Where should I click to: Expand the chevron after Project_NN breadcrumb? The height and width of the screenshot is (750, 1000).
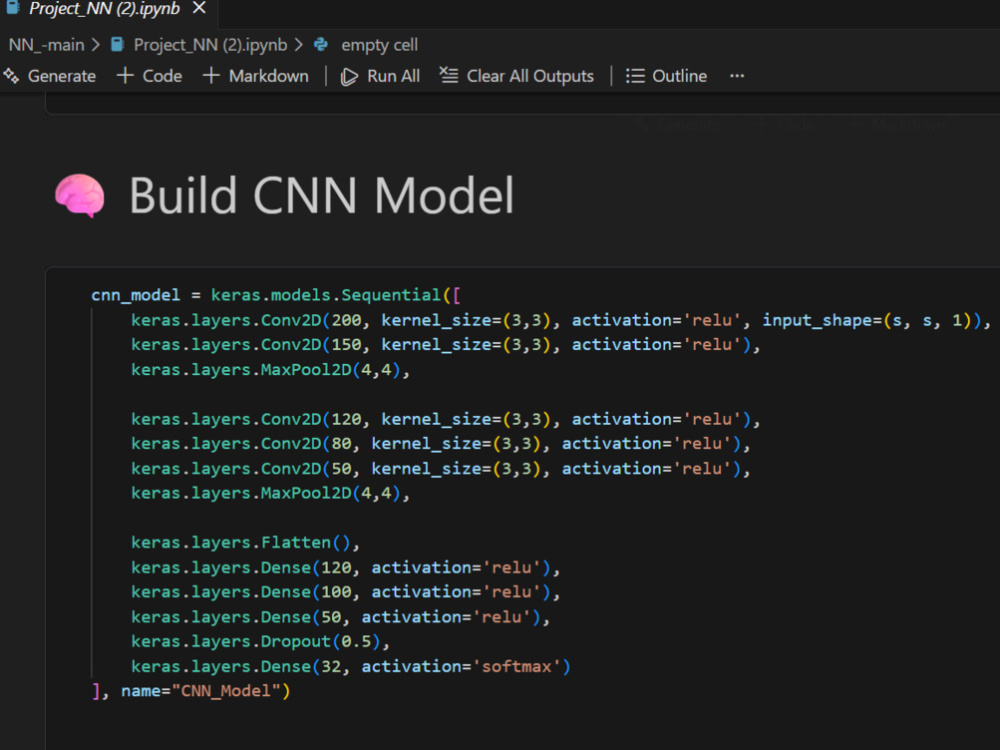pyautogui.click(x=298, y=45)
